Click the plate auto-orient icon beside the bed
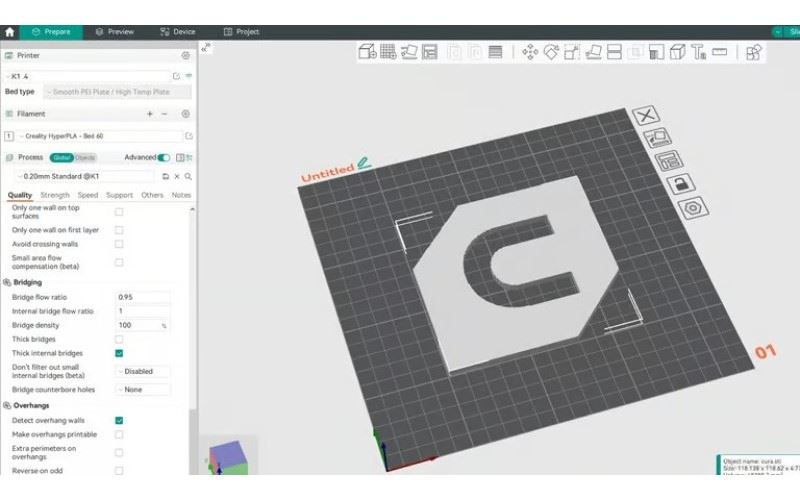Screen dimensions: 800x500 tap(657, 138)
